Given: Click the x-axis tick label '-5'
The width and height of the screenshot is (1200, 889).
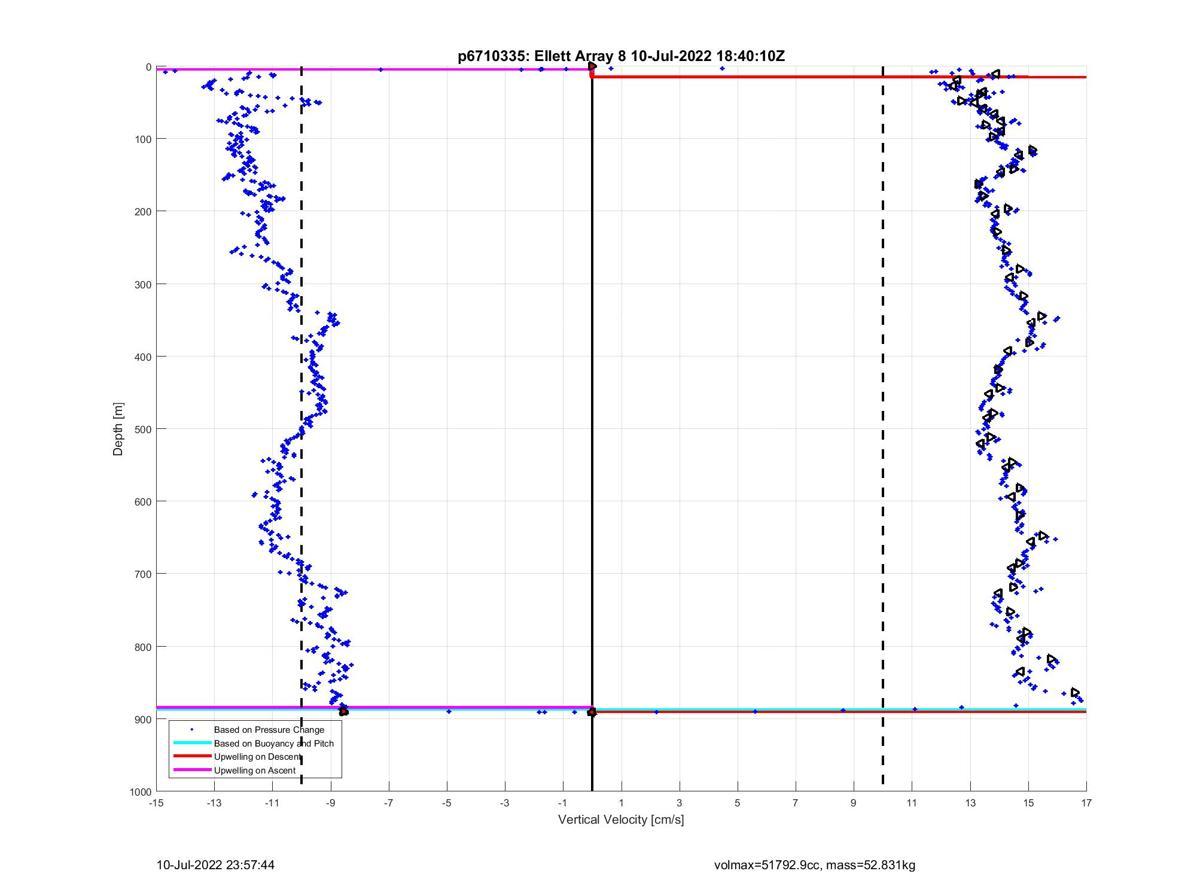Looking at the screenshot, I should tap(447, 802).
